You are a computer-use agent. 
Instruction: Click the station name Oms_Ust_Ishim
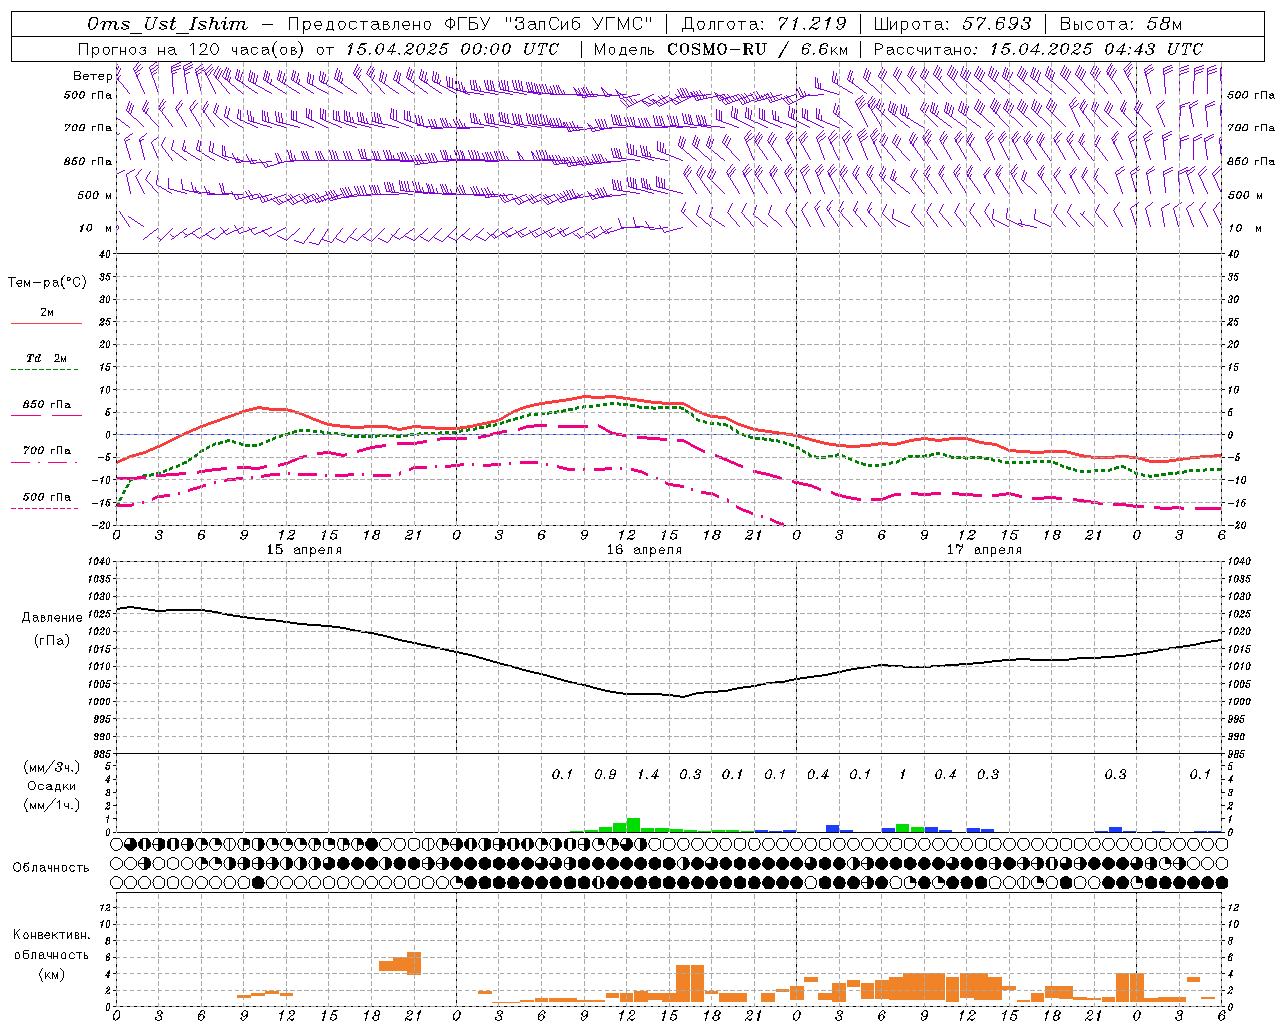(x=167, y=24)
